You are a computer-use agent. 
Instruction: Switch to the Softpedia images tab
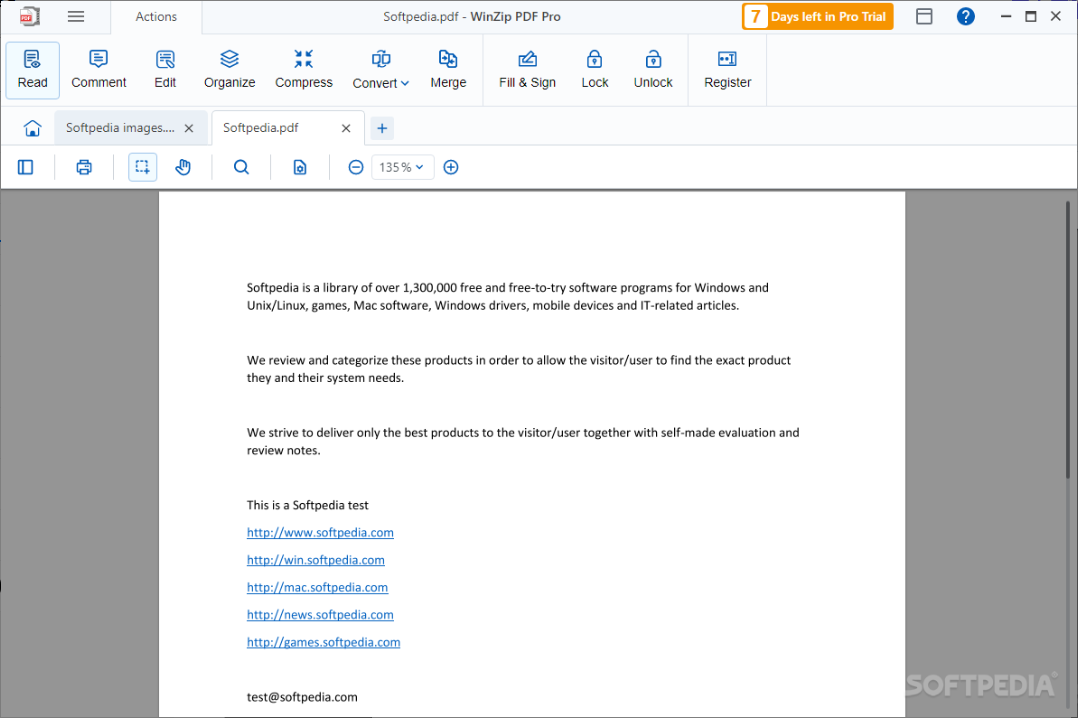(x=120, y=128)
